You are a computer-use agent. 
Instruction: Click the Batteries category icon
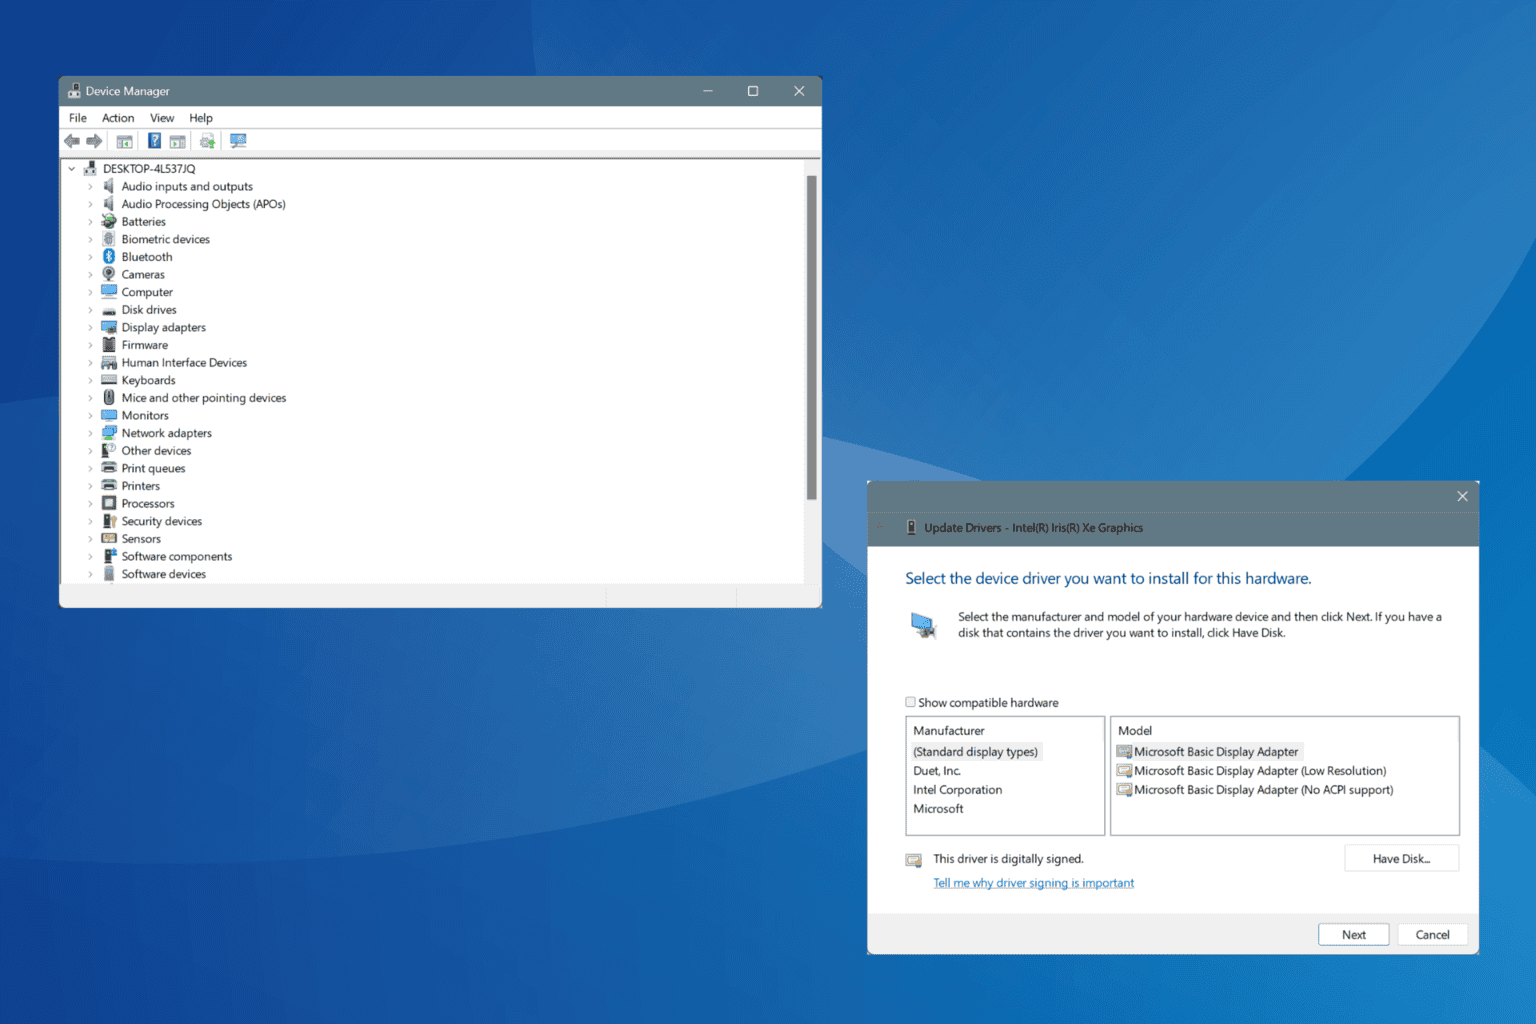[109, 221]
